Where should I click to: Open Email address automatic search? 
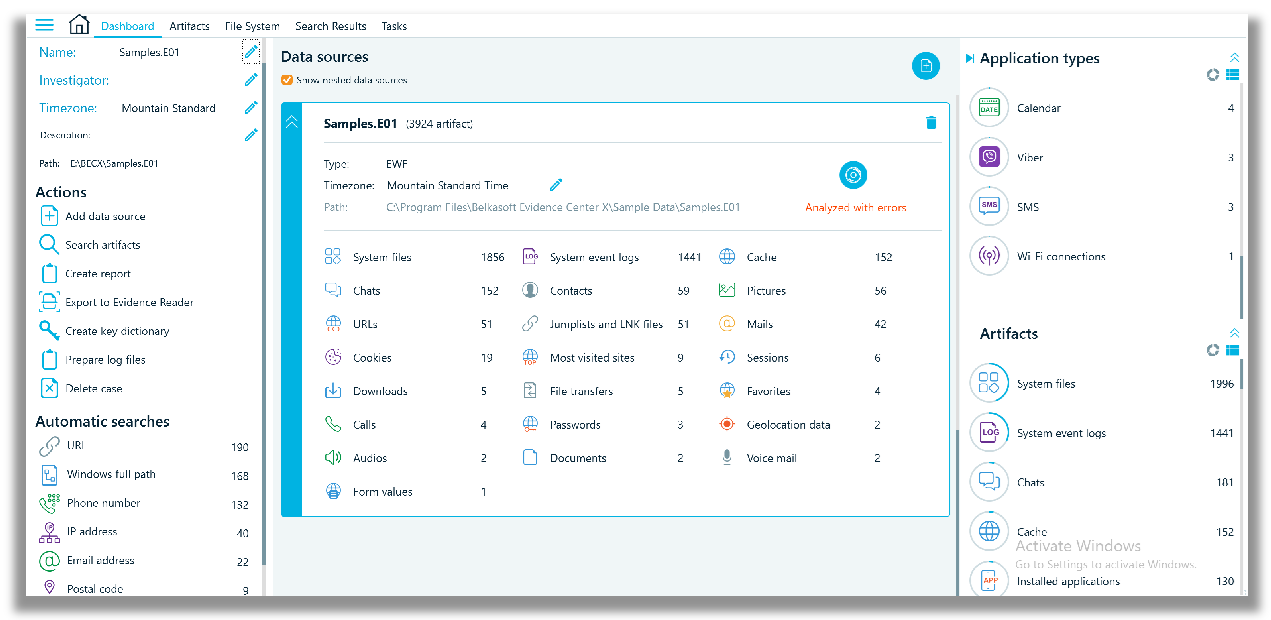point(144,561)
